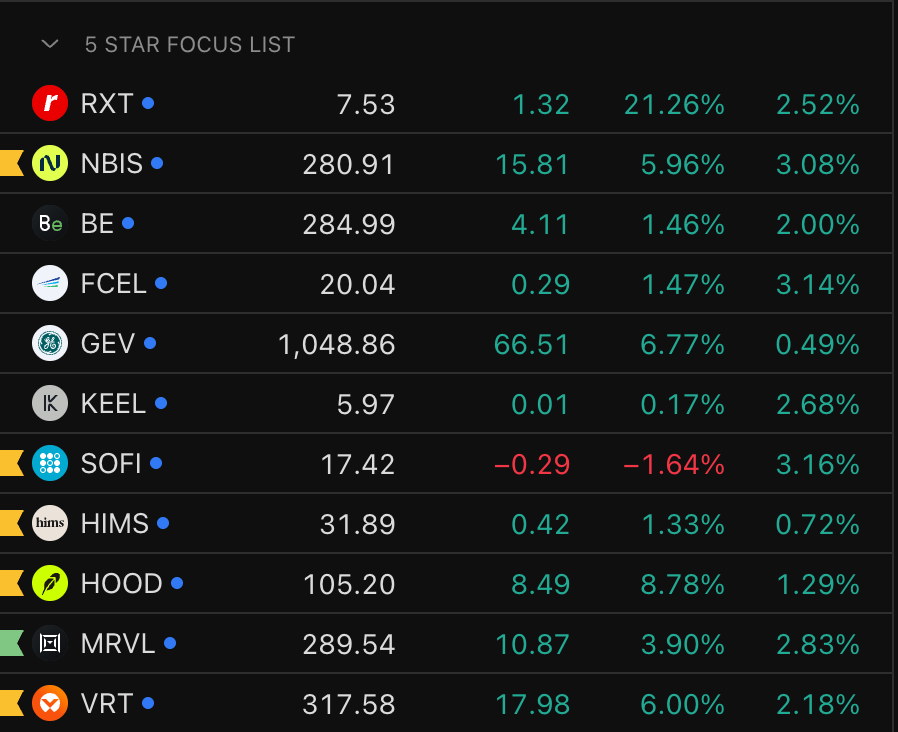Select the NBIS ticker symbol
Viewport: 898px width, 732px height.
tap(112, 164)
